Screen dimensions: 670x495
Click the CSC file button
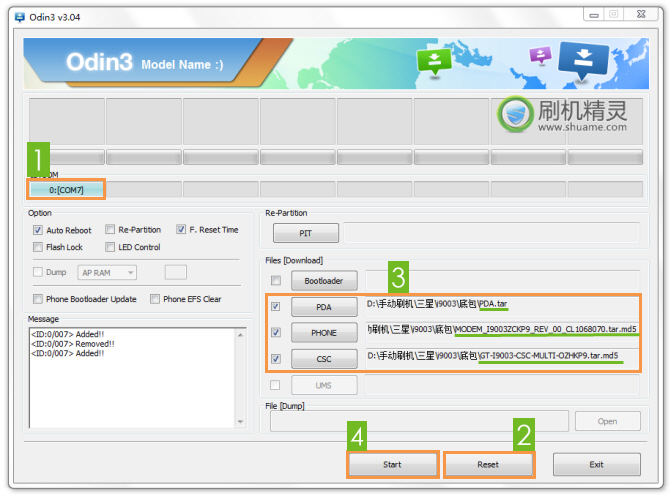click(324, 359)
